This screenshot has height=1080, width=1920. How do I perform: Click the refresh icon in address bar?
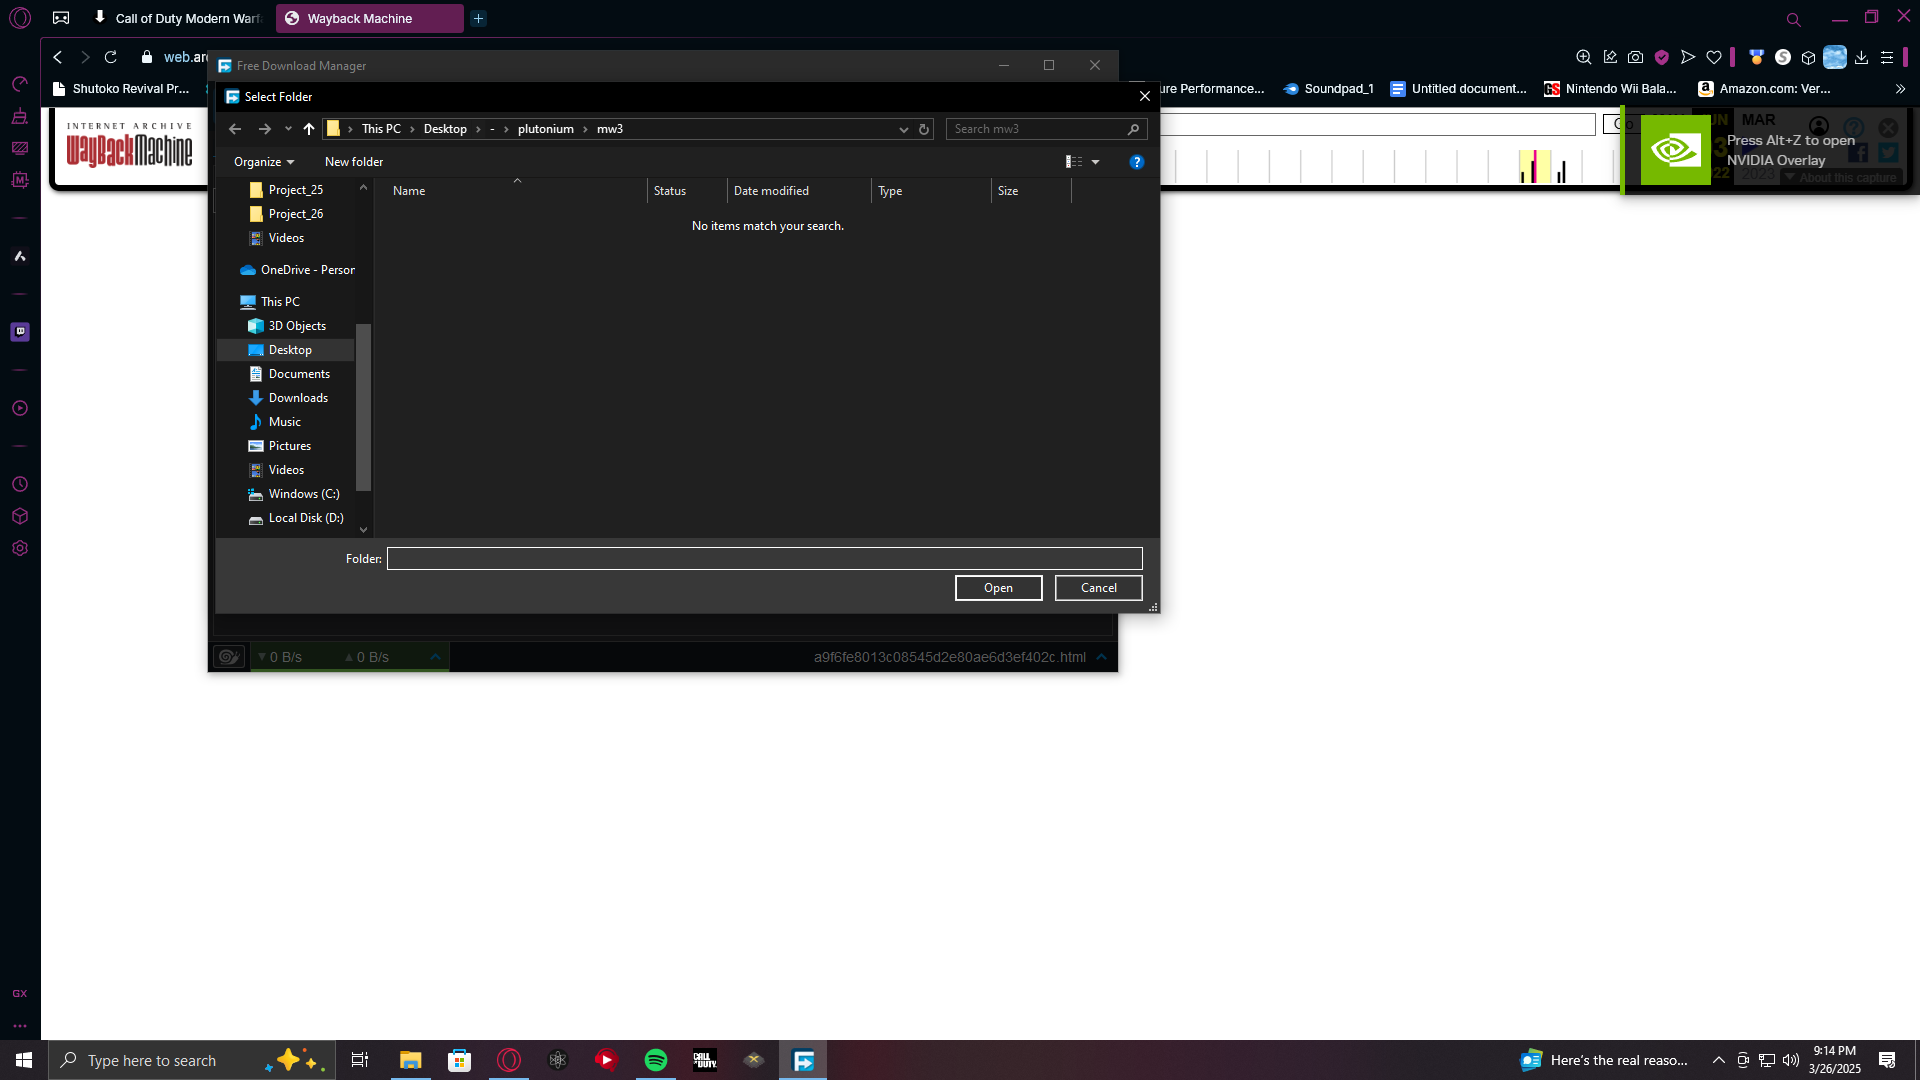click(x=924, y=129)
